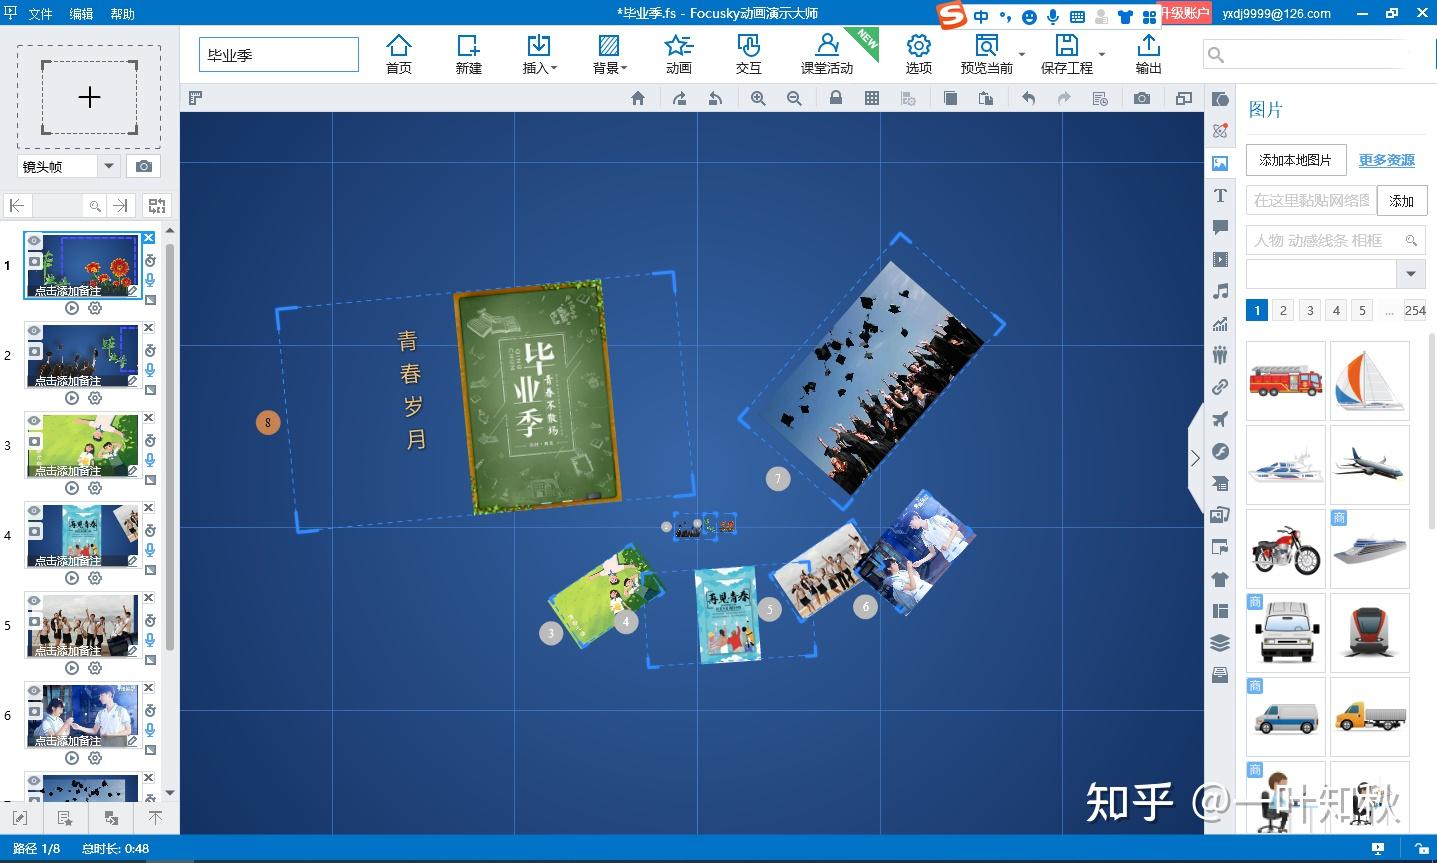Rotate canvas clockwise
The height and width of the screenshot is (863, 1437).
(x=679, y=98)
